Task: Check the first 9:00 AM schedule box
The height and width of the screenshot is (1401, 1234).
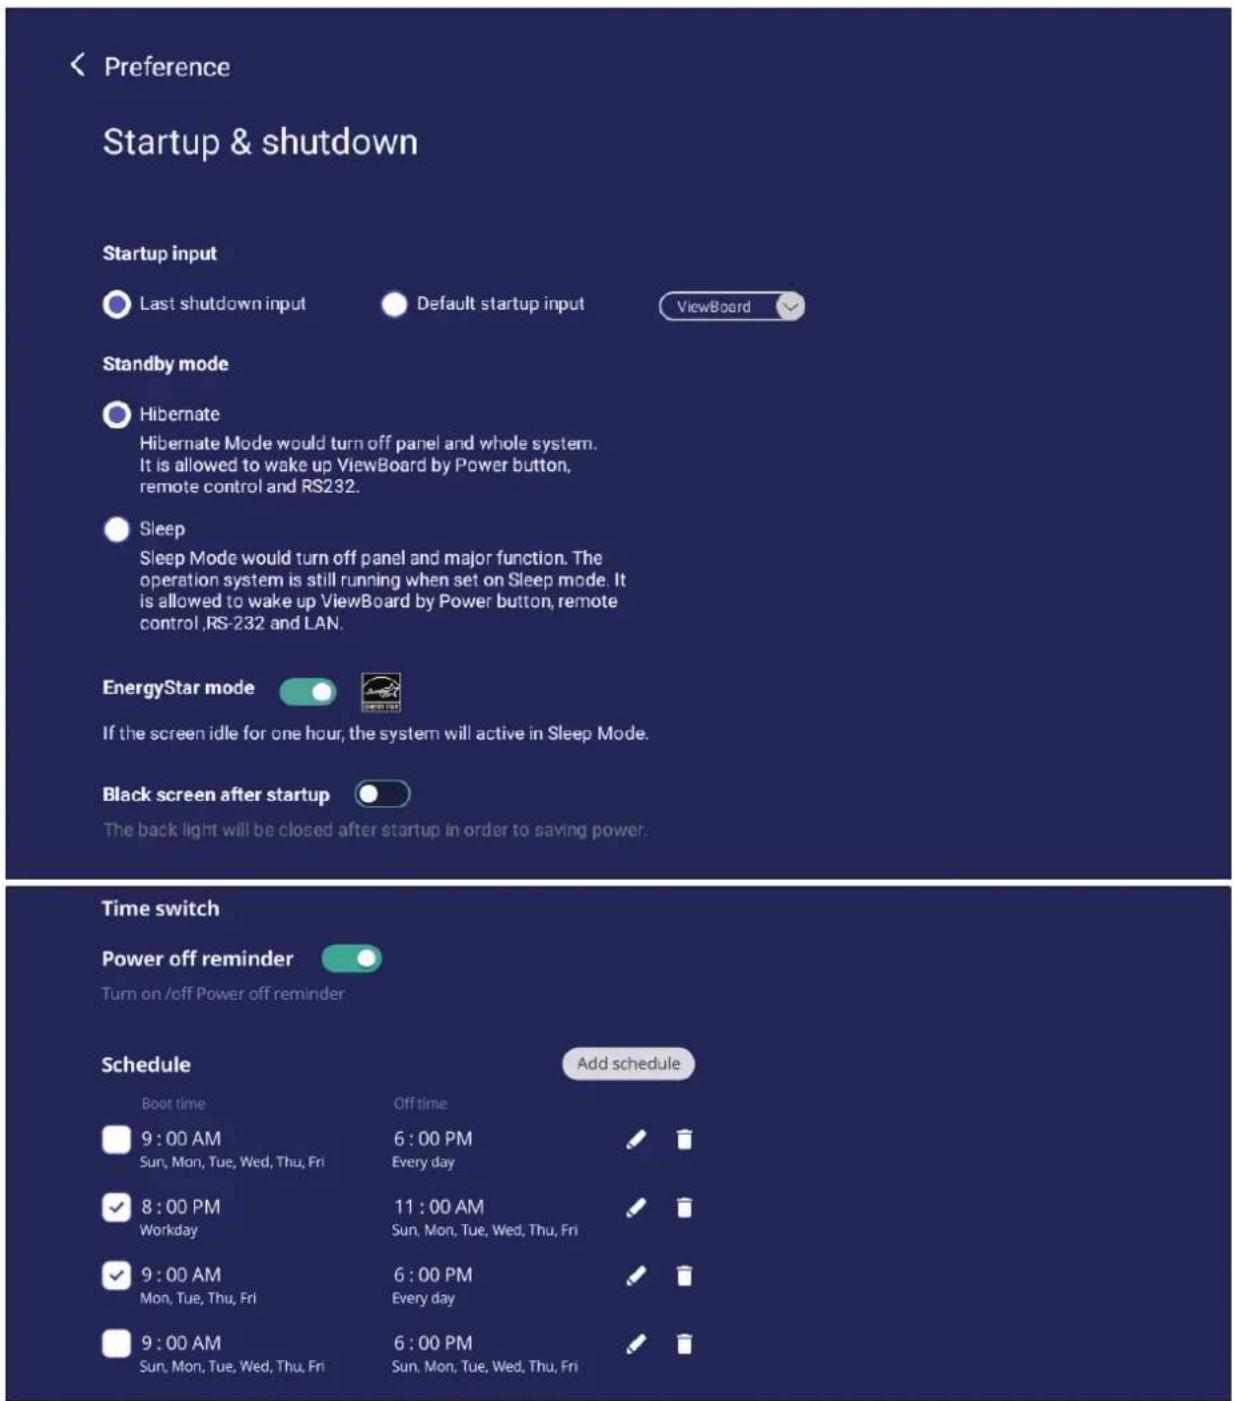Action: [116, 1139]
